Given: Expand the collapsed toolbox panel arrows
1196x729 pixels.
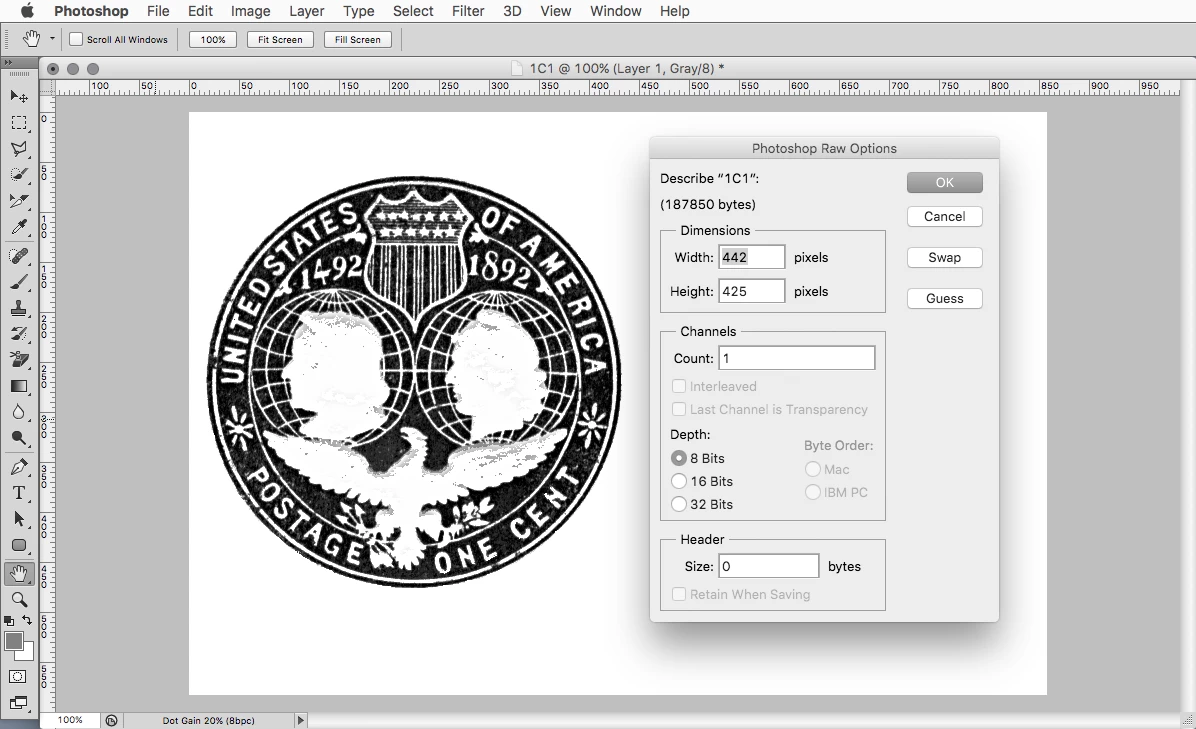Looking at the screenshot, I should click(8, 63).
